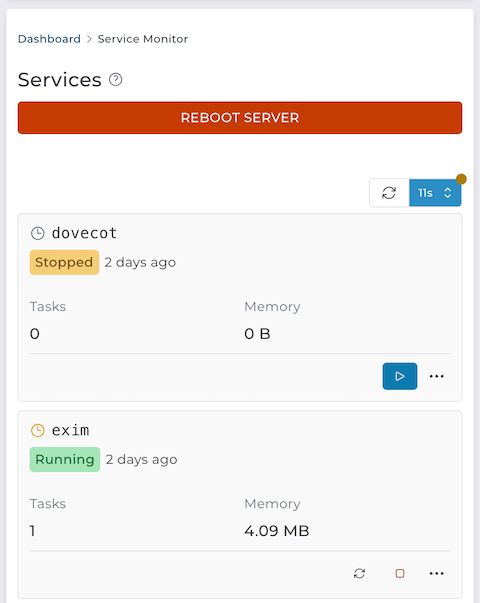This screenshot has height=603, width=480.
Task: Click the Service Monitor breadcrumb
Action: click(x=143, y=39)
